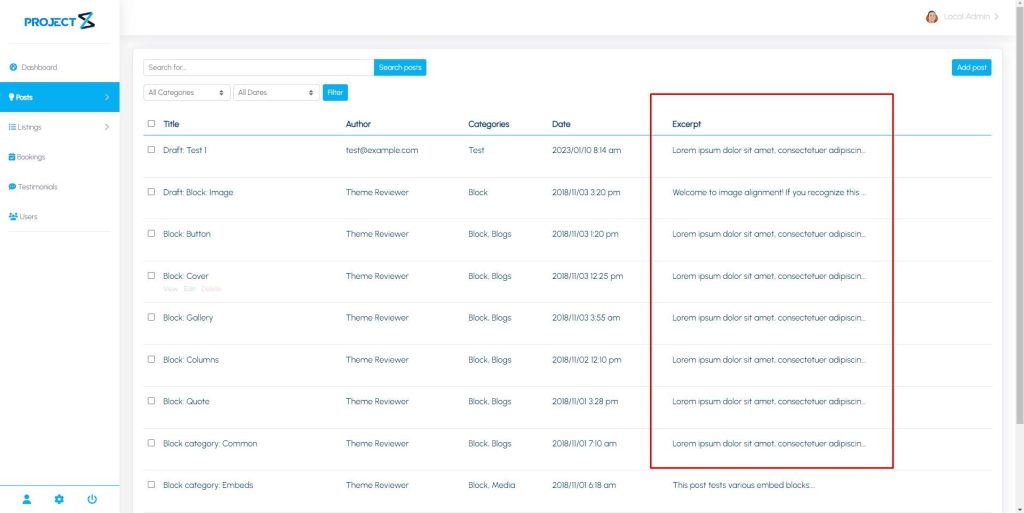Click the Add post button
The height and width of the screenshot is (513, 1024).
[x=971, y=67]
